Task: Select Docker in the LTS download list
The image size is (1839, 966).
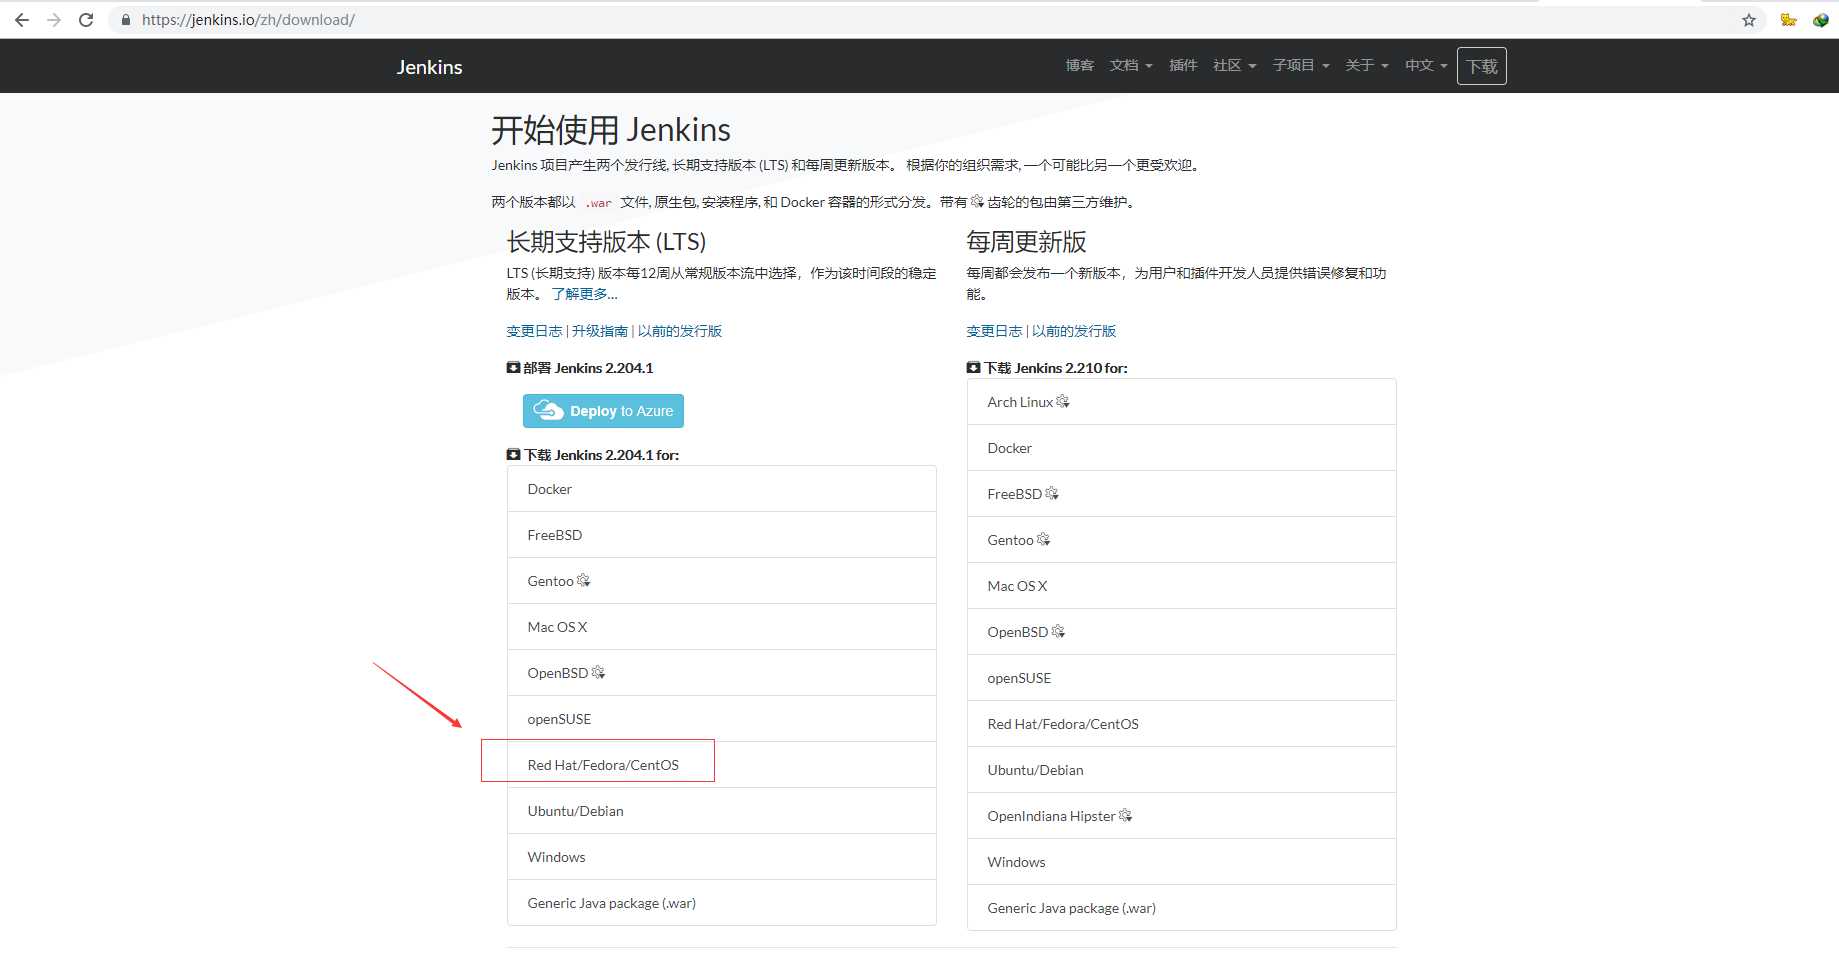Action: point(722,489)
